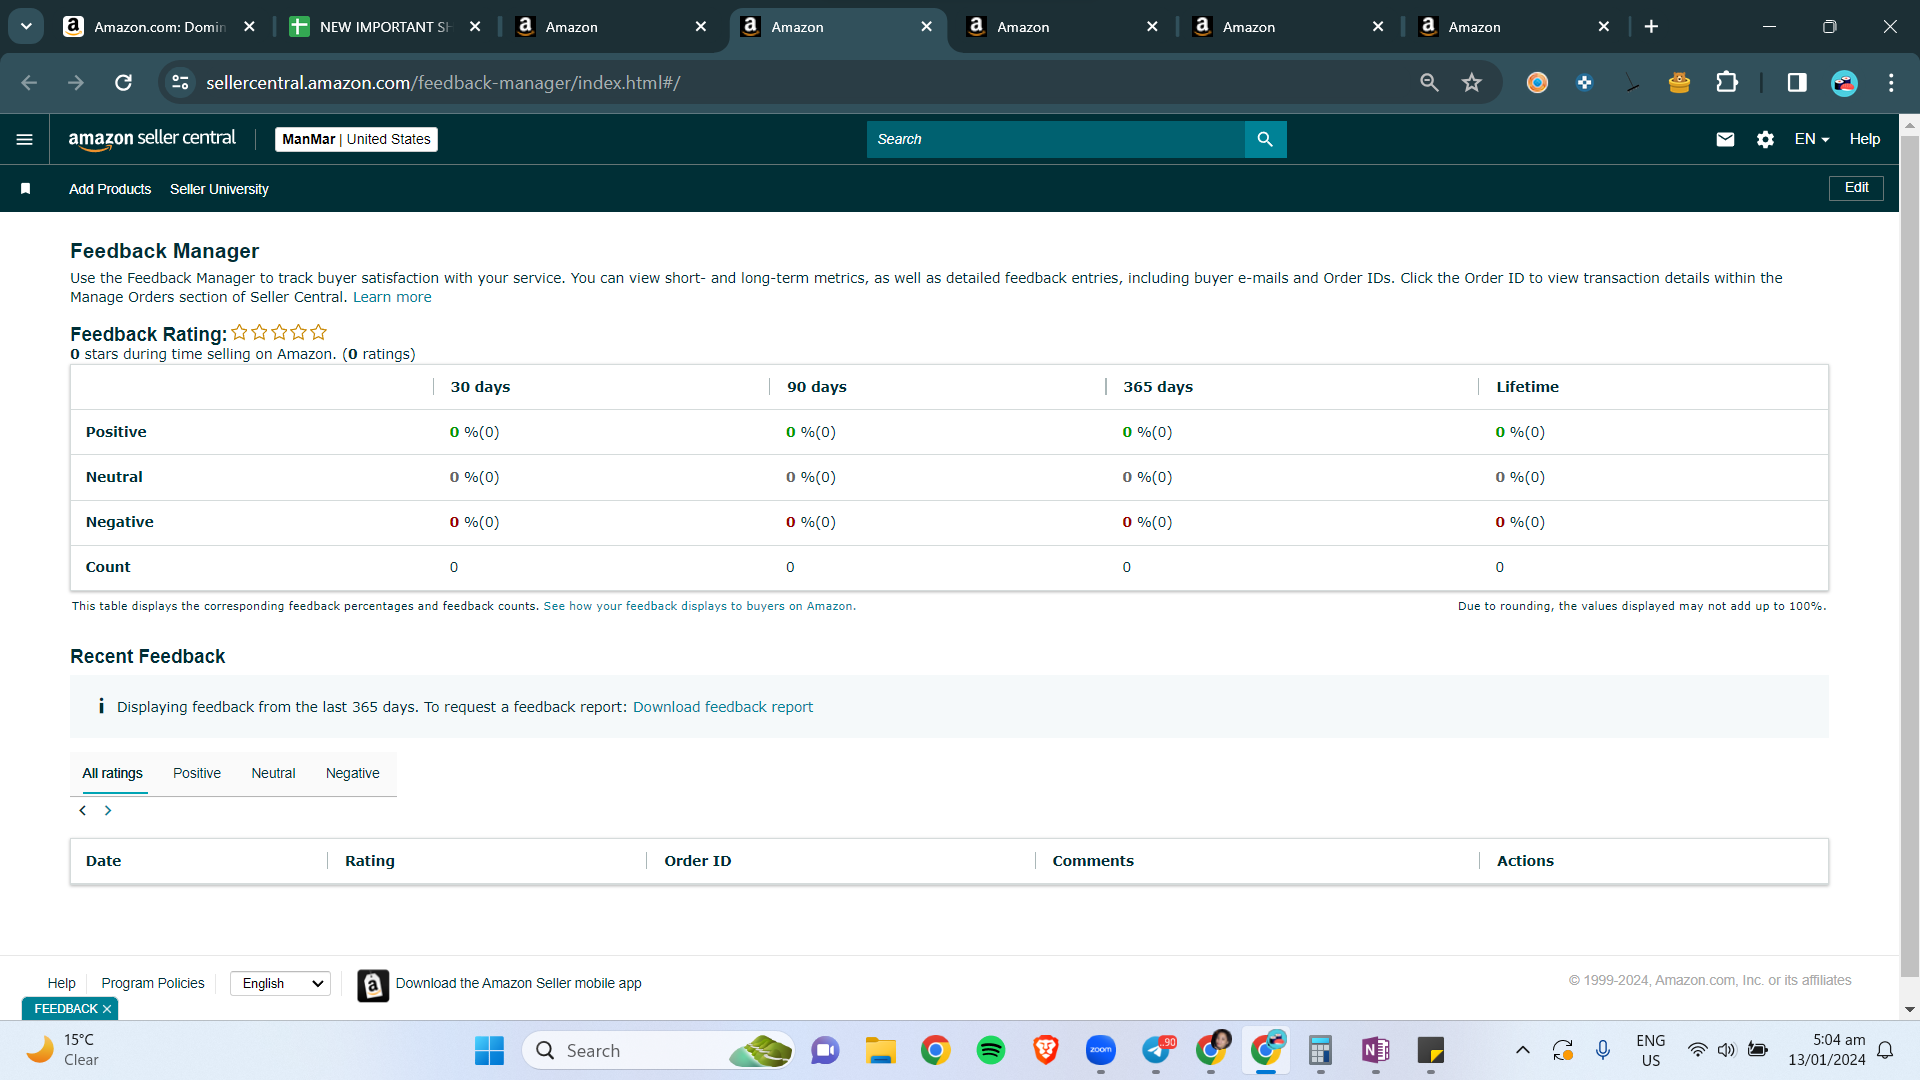Image resolution: width=1920 pixels, height=1080 pixels.
Task: Click Download feedback report link
Action: [723, 708]
